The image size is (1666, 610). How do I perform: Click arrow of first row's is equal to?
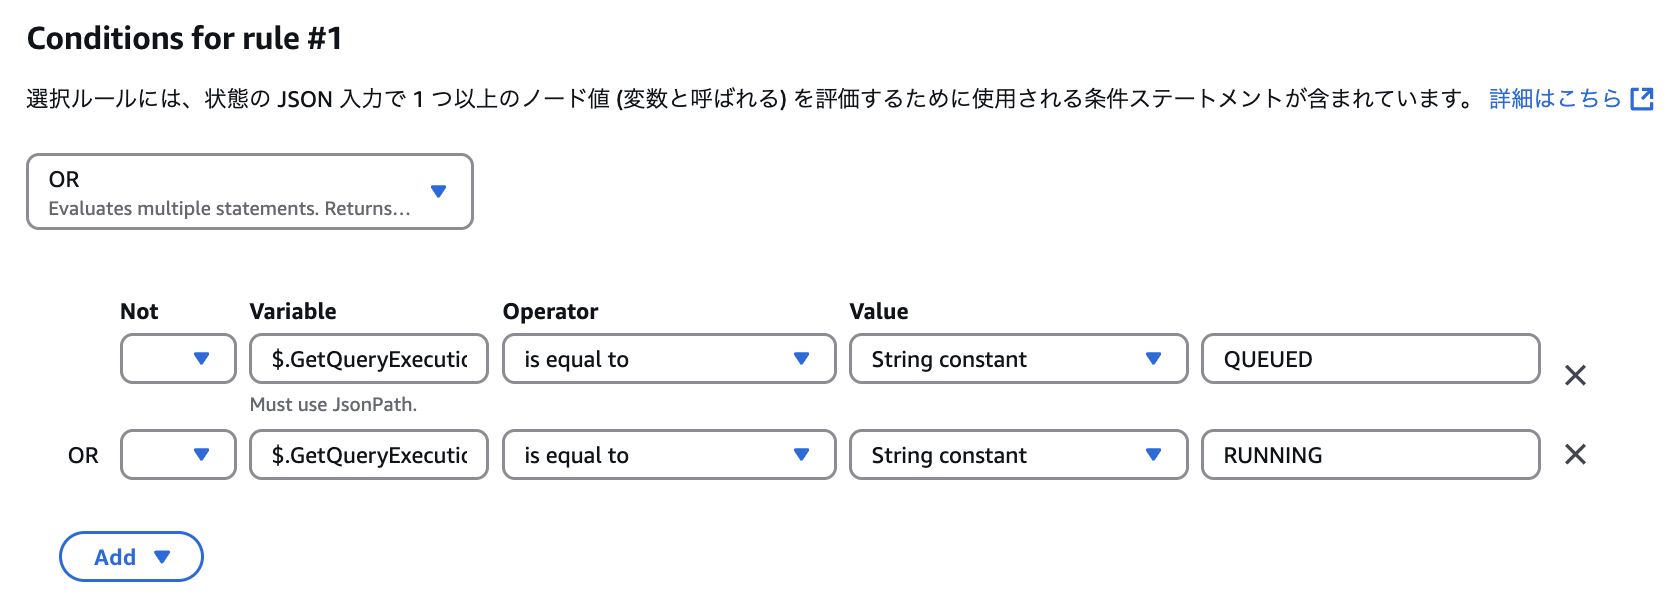(x=801, y=359)
